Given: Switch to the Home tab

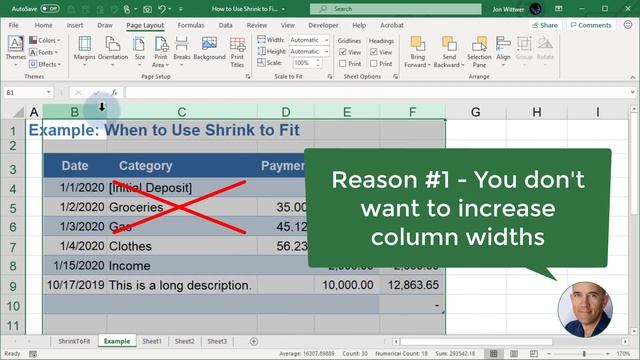Looking at the screenshot, I should [x=43, y=25].
